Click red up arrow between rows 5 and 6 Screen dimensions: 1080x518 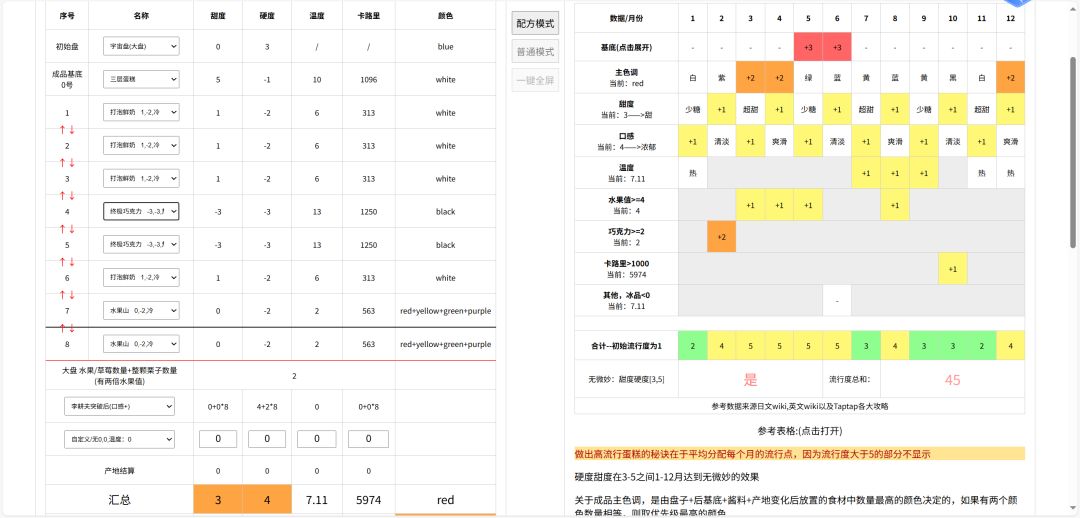tap(62, 262)
